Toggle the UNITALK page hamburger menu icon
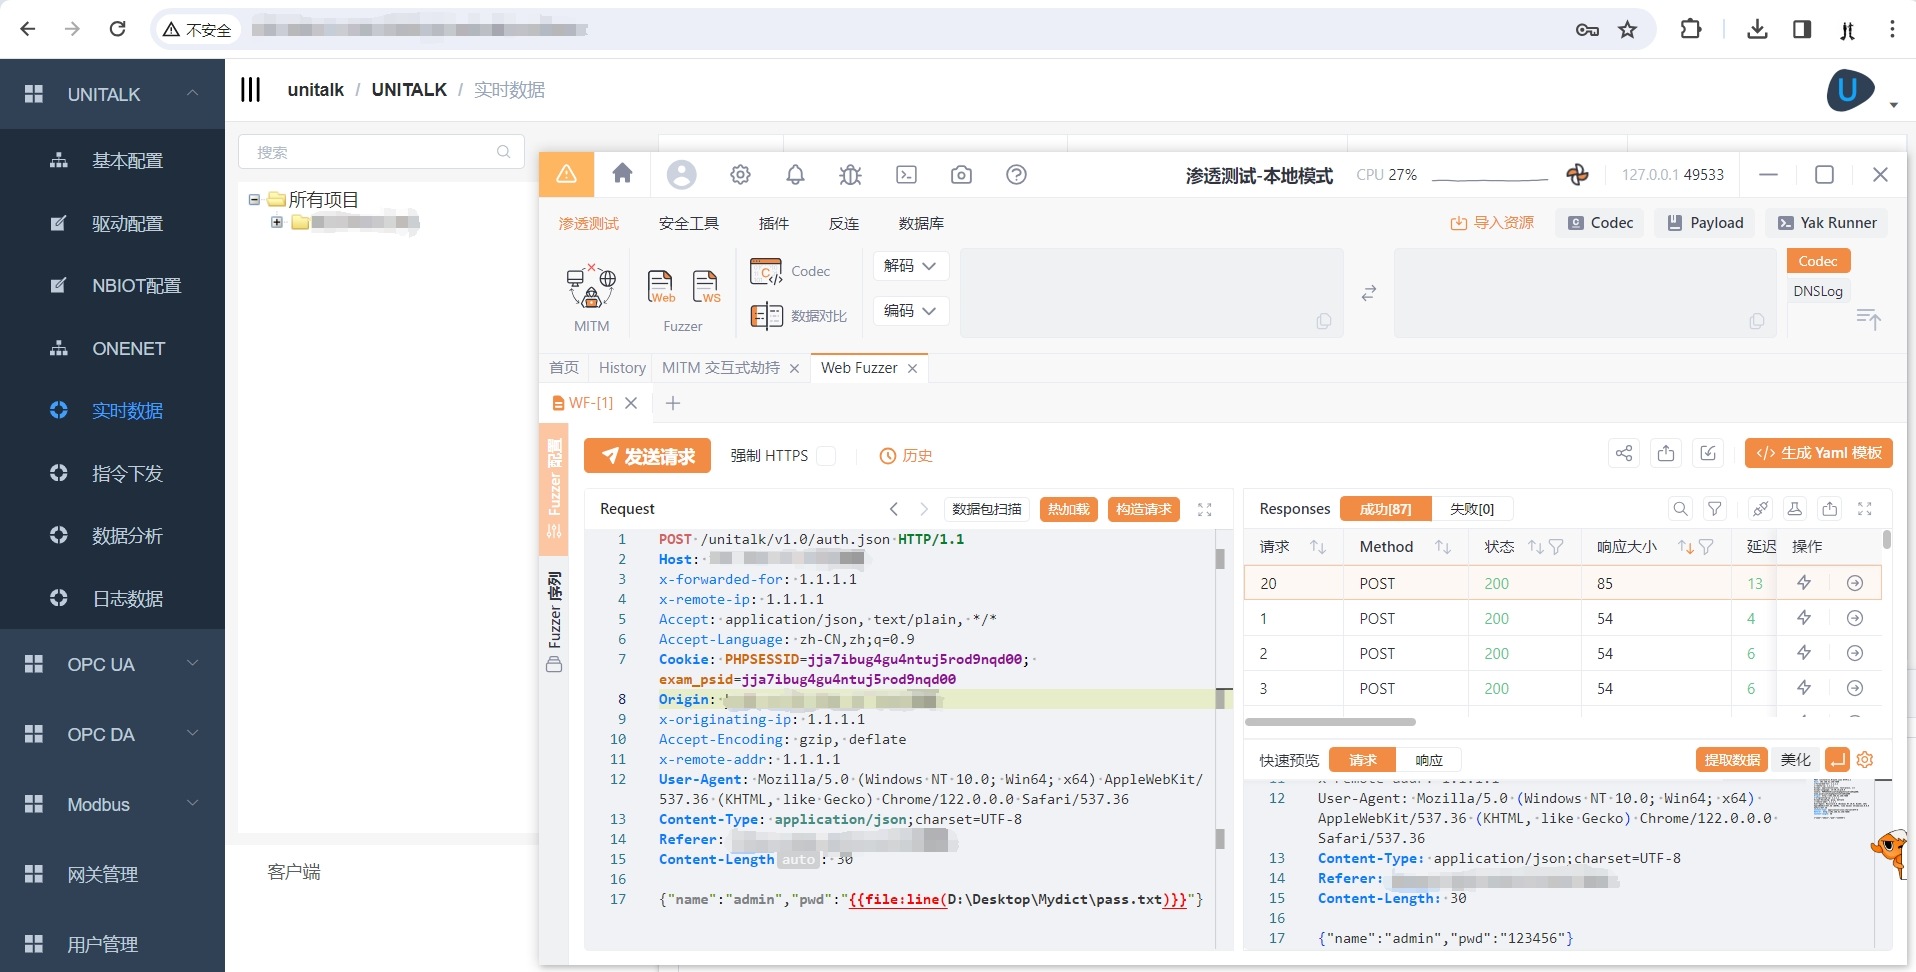 [x=250, y=90]
